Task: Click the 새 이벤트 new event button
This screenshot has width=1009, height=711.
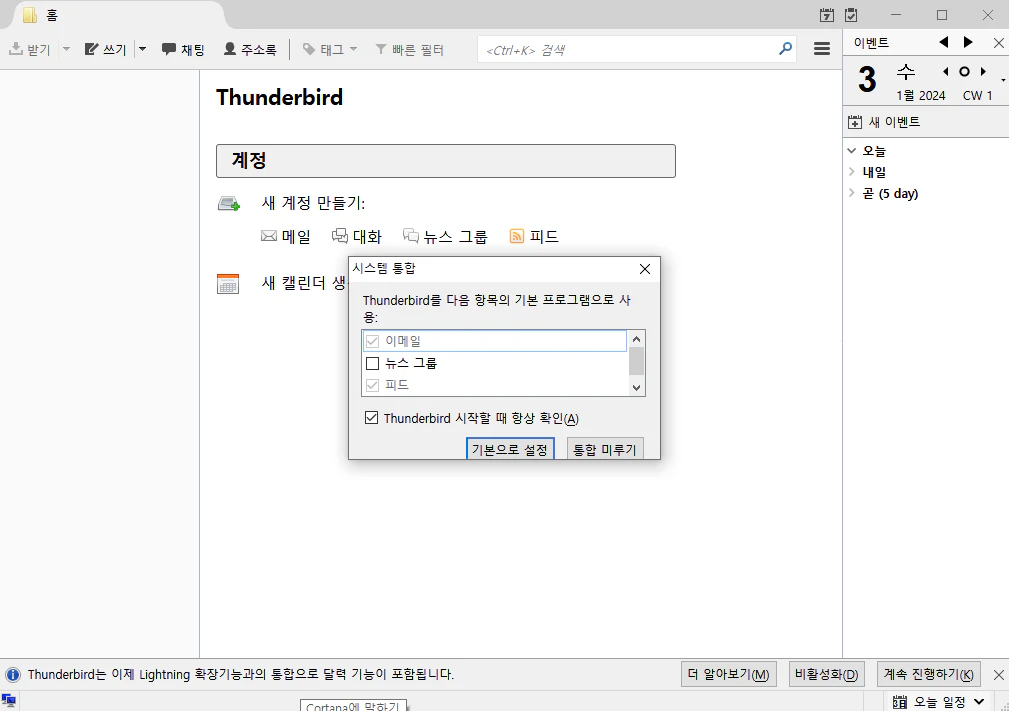Action: [x=884, y=122]
